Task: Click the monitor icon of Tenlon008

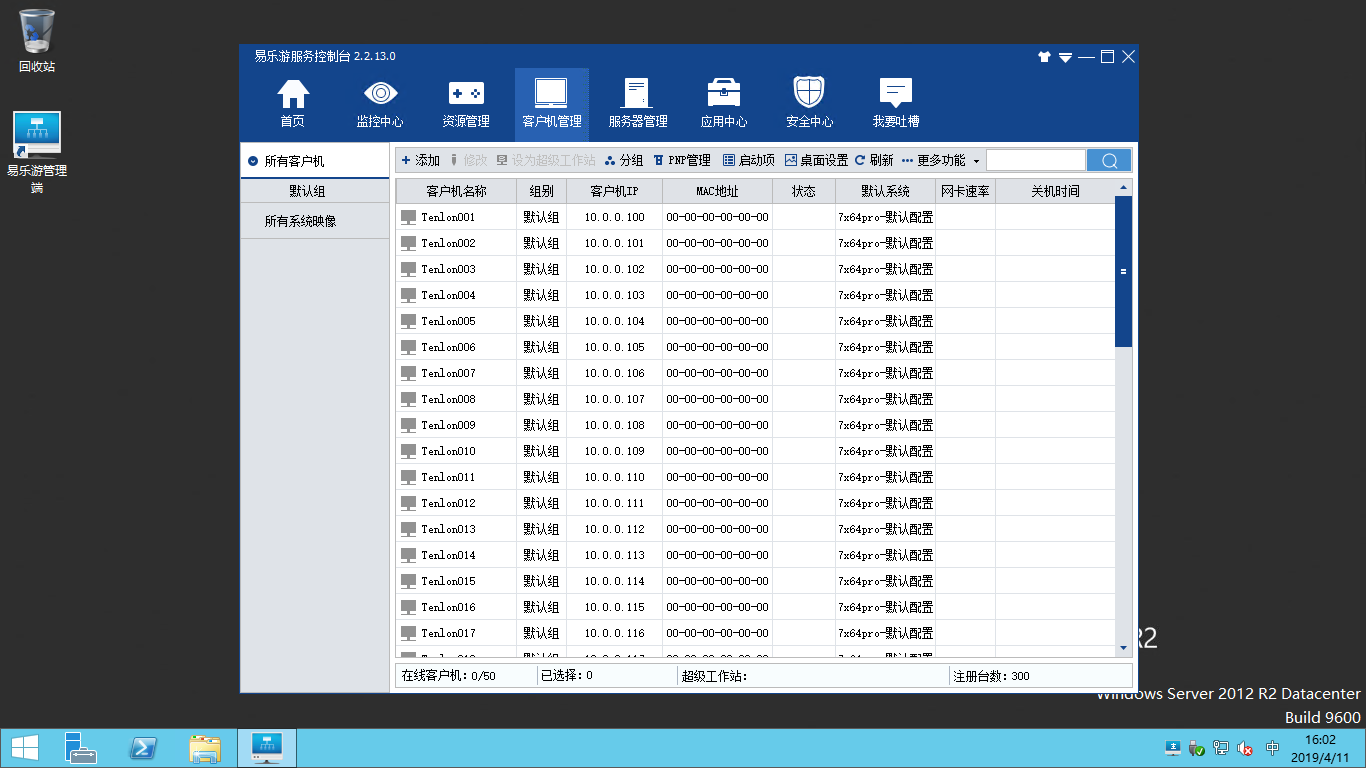Action: pos(408,399)
